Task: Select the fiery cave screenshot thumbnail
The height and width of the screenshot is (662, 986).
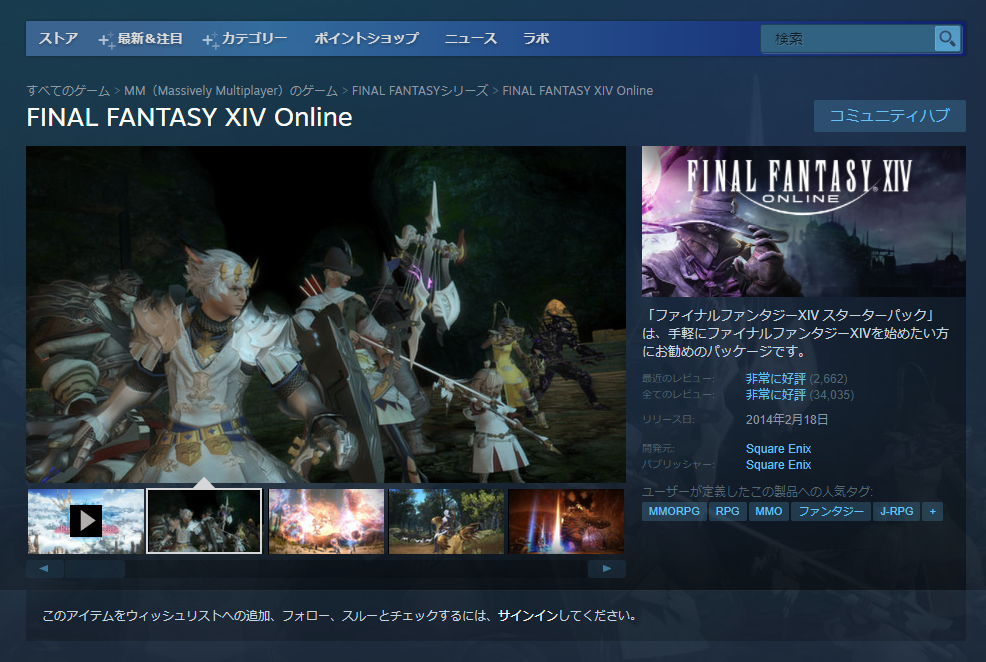Action: [x=566, y=521]
